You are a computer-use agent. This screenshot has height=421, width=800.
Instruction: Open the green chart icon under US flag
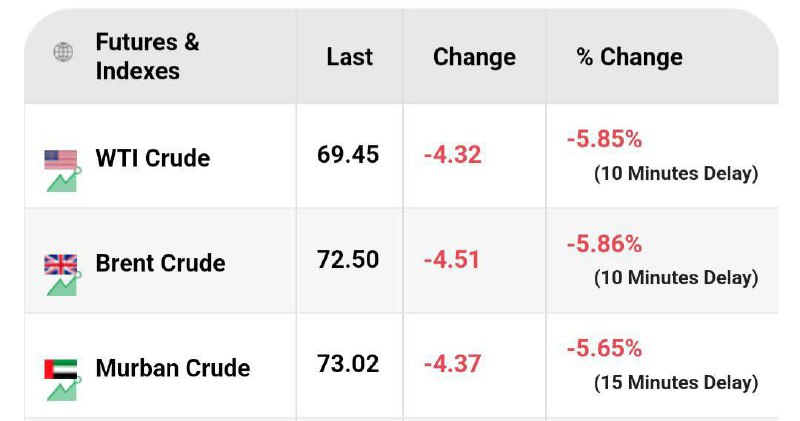[x=63, y=181]
